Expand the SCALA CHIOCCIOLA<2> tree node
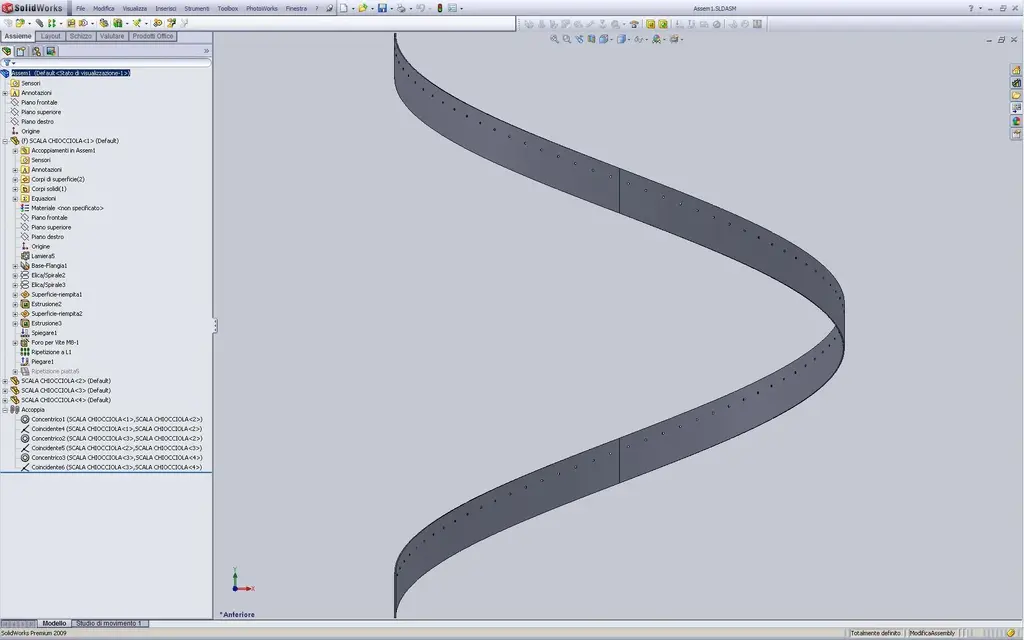 (5, 381)
